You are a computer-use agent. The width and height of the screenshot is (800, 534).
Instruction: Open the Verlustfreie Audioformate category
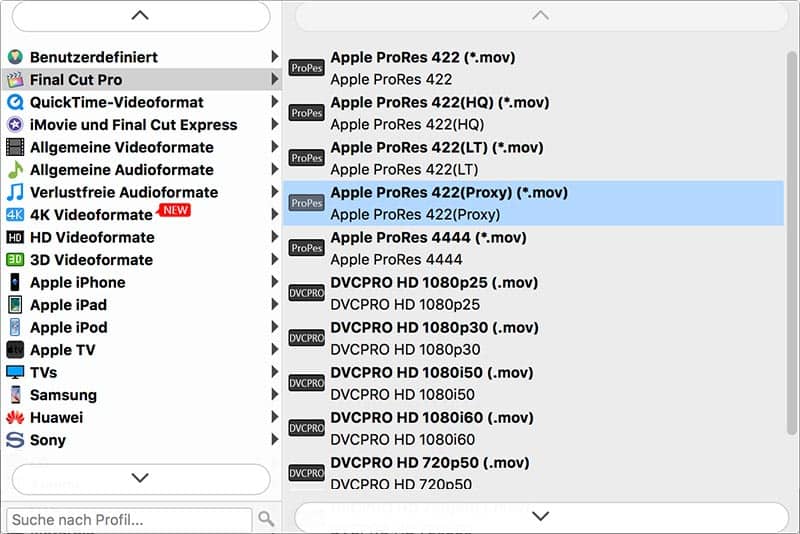click(142, 192)
